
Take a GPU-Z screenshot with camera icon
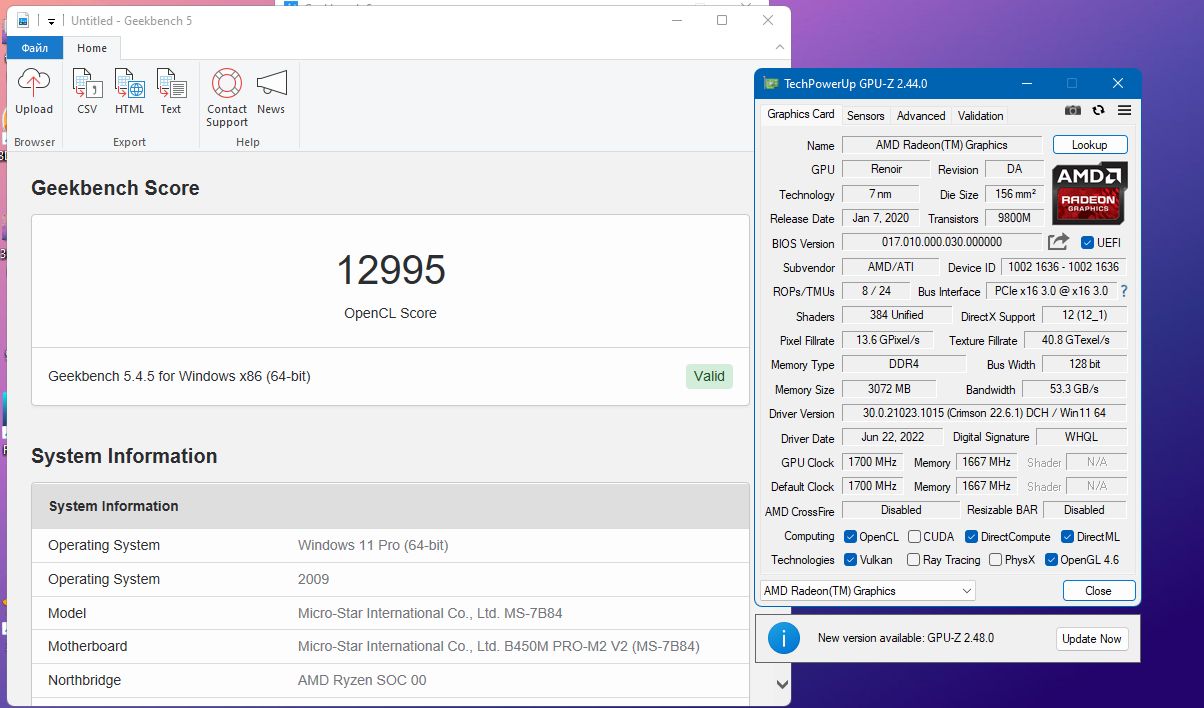pos(1073,110)
